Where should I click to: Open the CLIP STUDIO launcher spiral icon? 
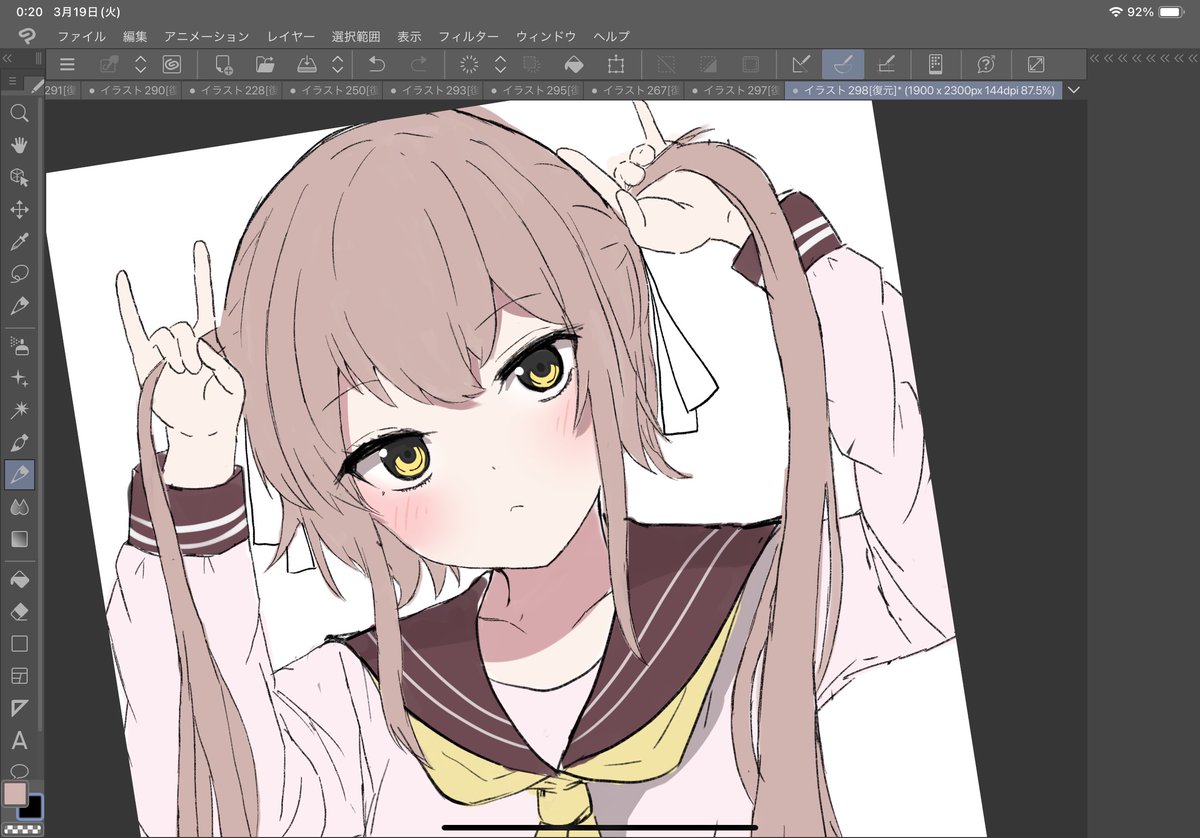(172, 65)
